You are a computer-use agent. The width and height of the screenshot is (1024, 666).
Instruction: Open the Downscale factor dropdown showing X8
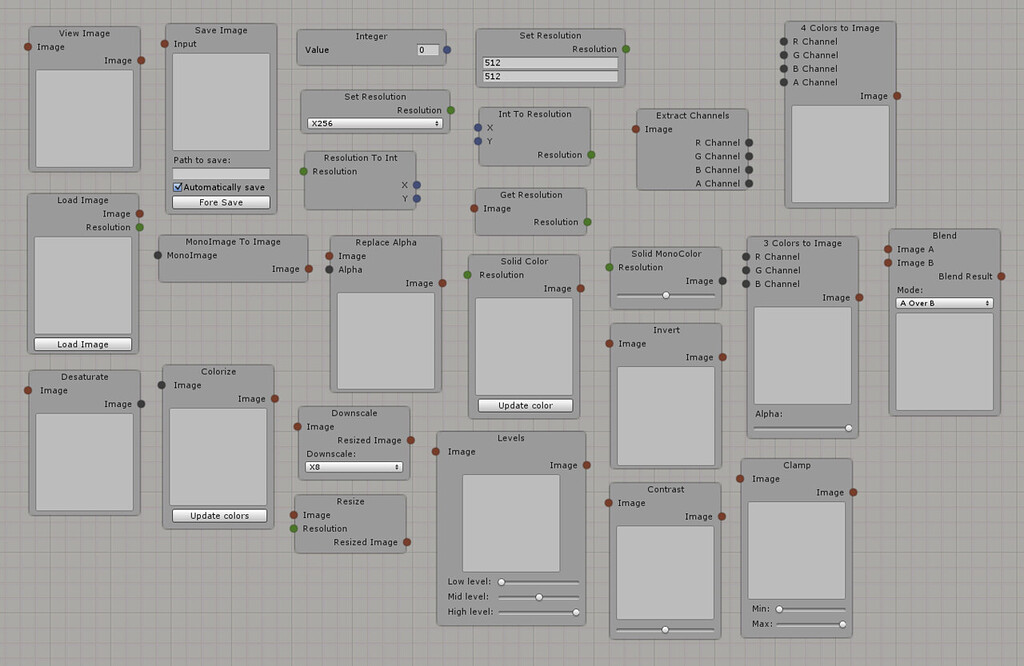355,466
